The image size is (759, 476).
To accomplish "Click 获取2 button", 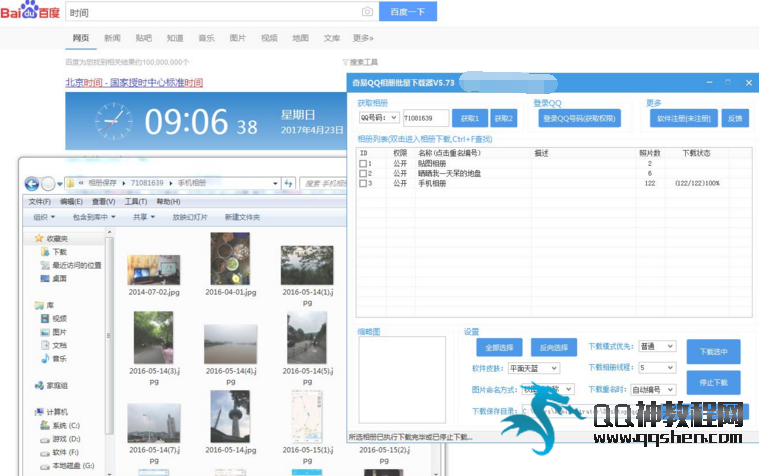I will point(503,118).
